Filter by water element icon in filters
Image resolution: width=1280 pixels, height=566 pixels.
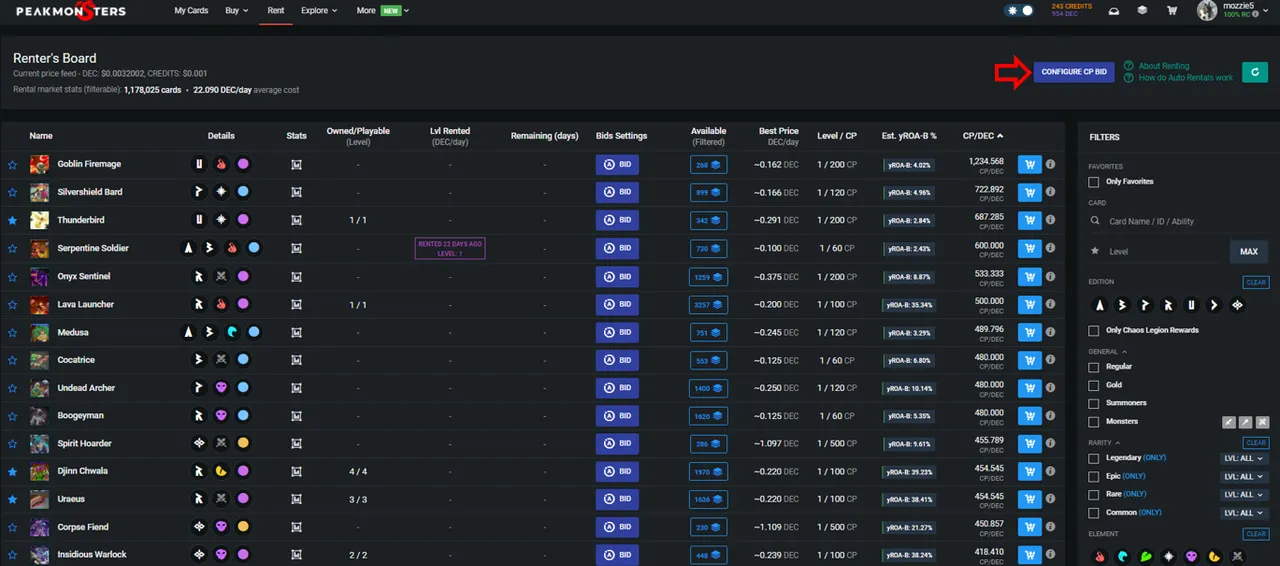(1123, 556)
